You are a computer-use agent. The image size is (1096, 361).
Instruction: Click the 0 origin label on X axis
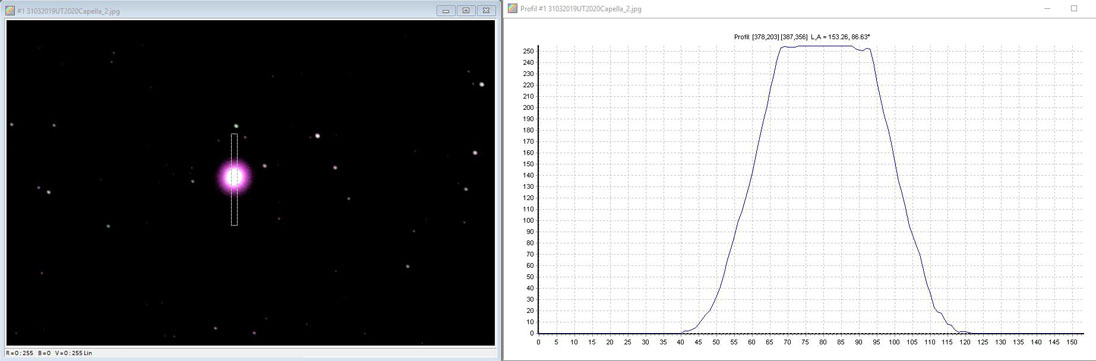(538, 342)
